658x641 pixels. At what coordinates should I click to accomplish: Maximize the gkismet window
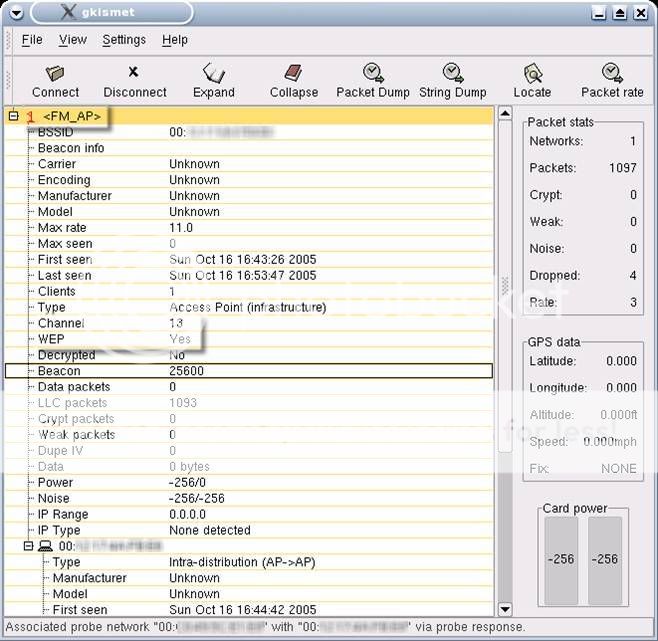pos(620,13)
